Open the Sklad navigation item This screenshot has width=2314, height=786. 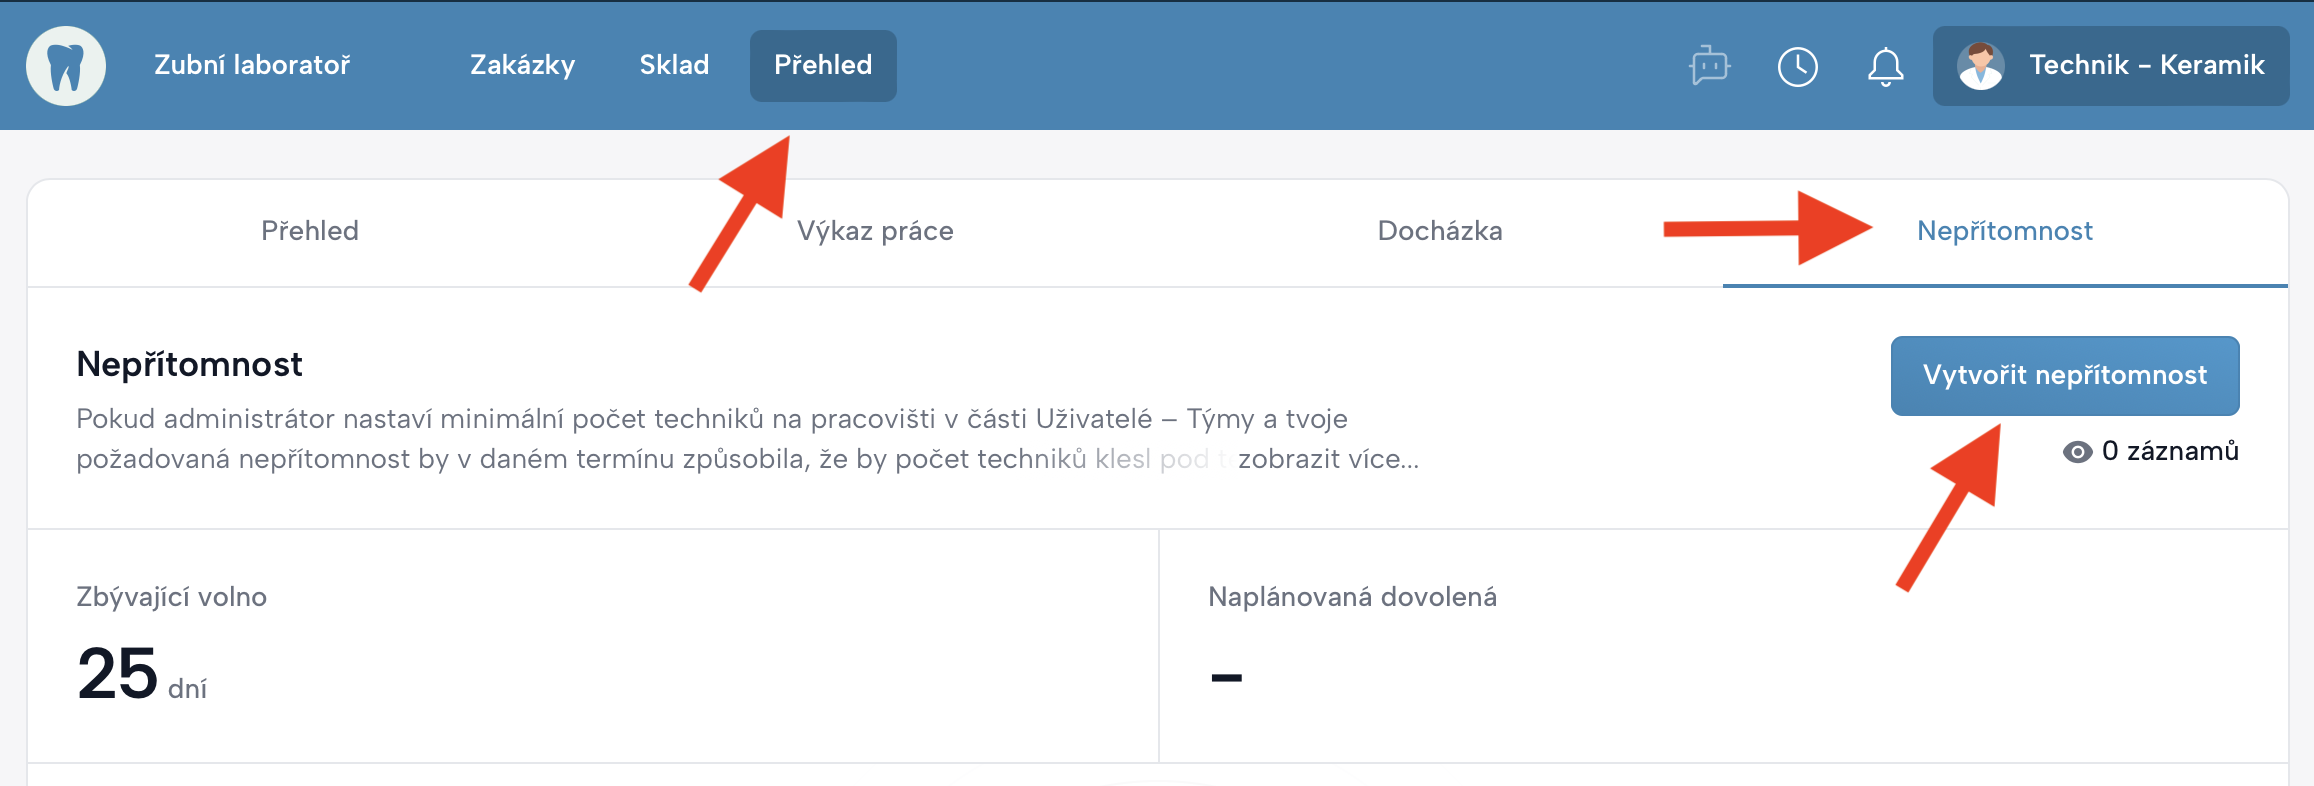pyautogui.click(x=674, y=65)
